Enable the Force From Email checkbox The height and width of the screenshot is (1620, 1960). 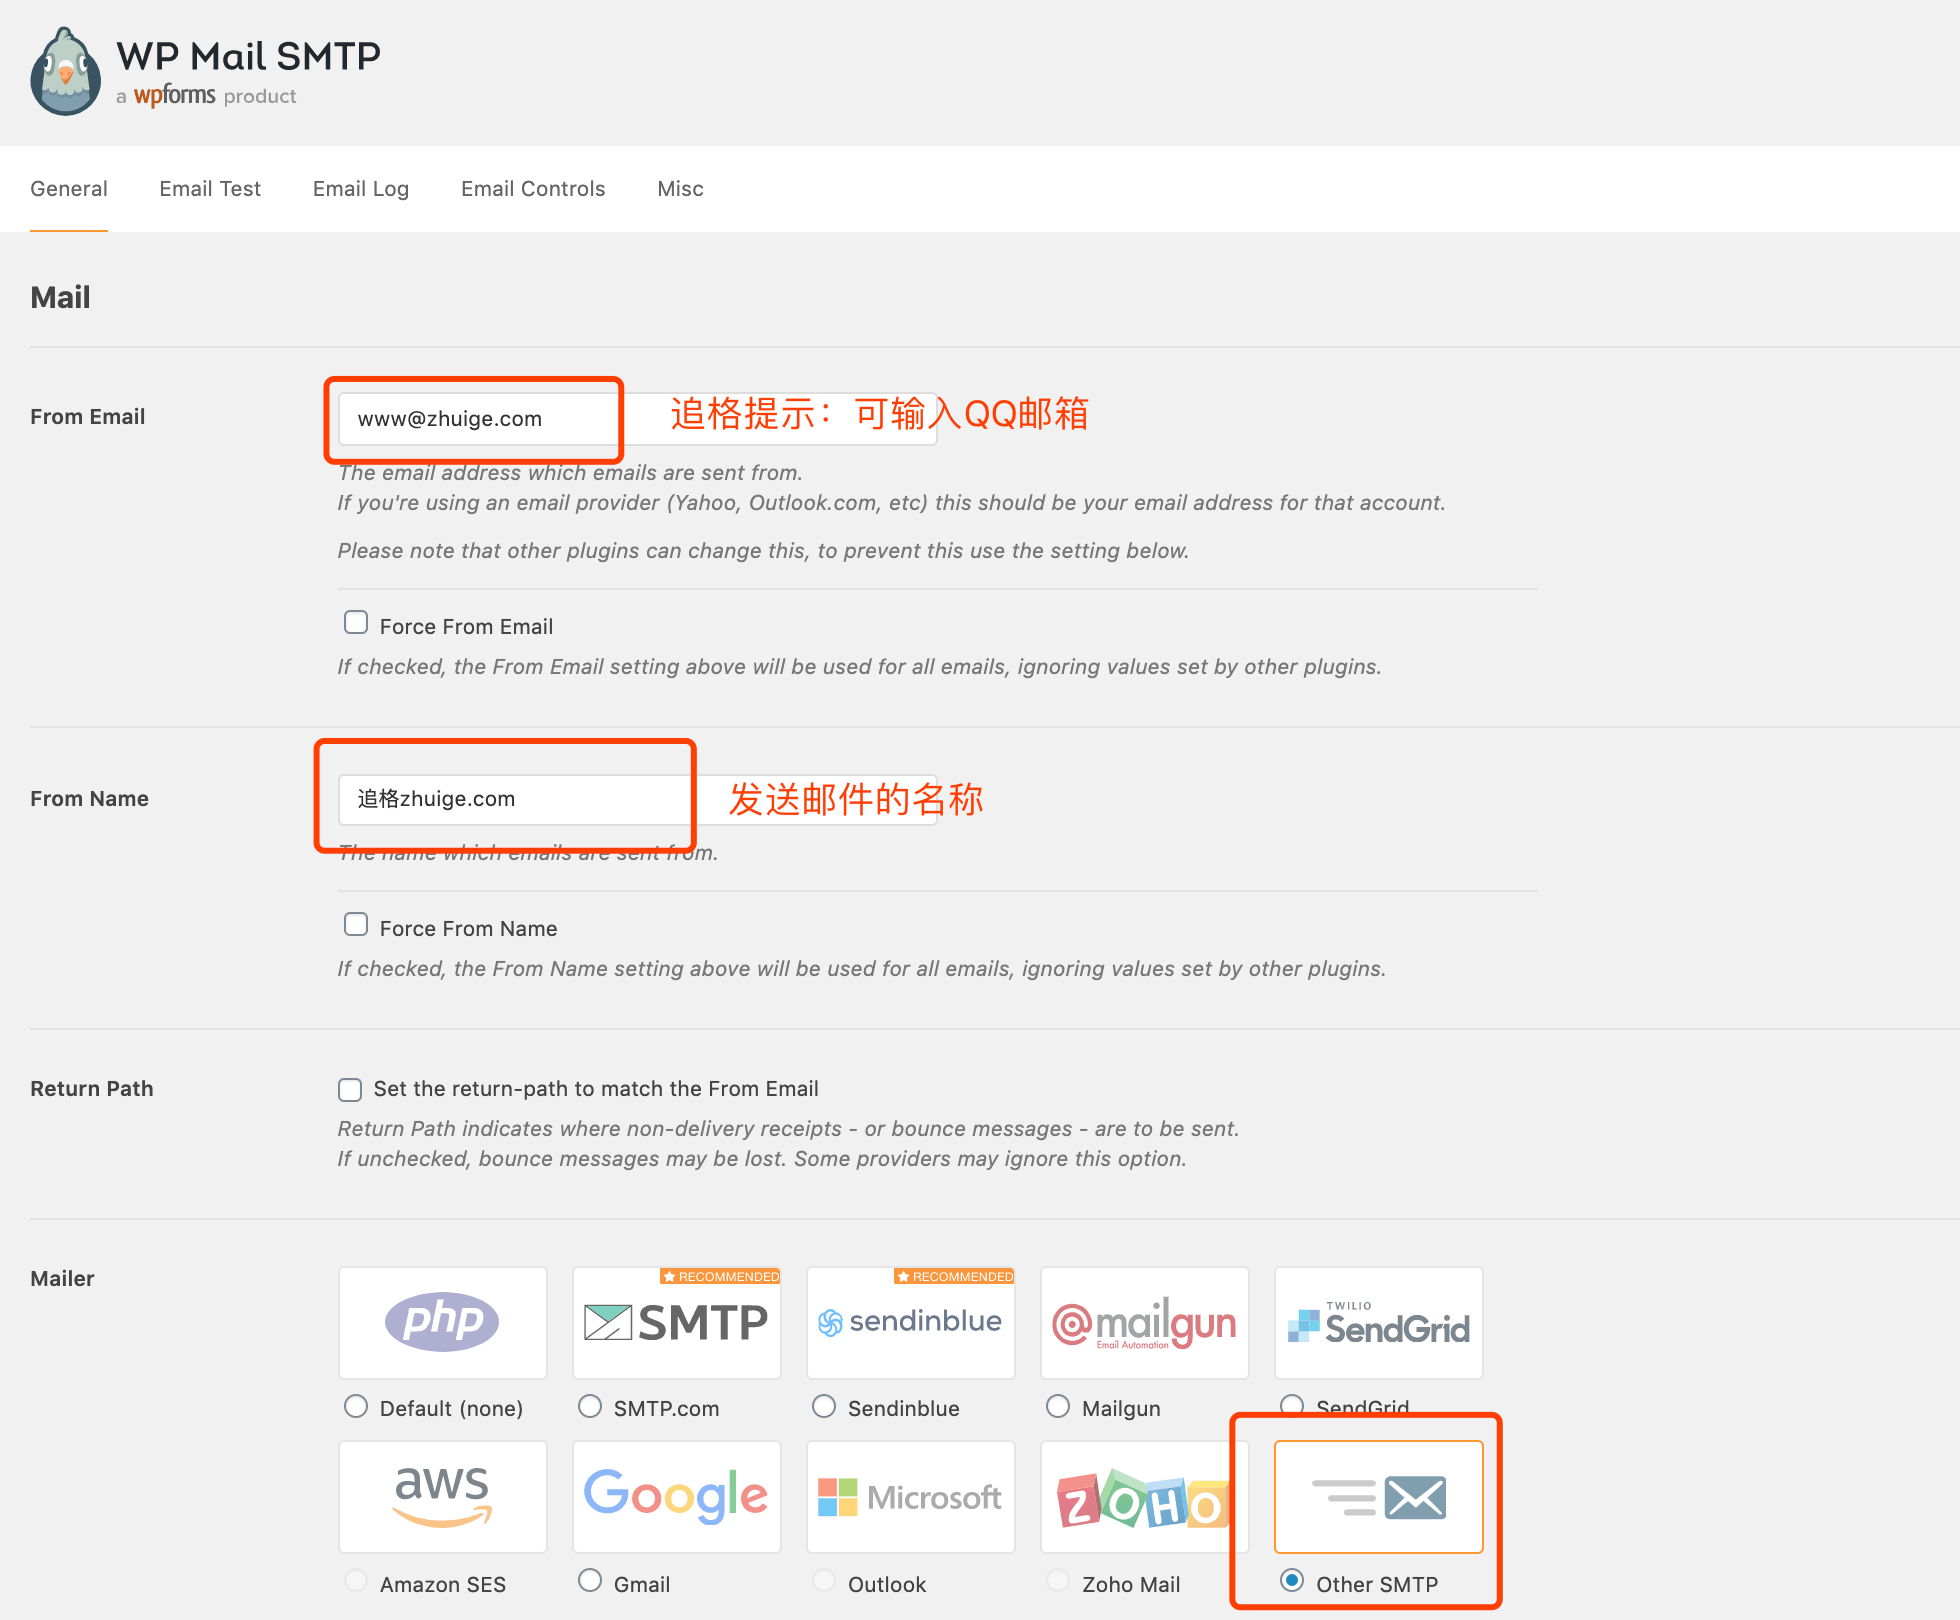pos(356,623)
